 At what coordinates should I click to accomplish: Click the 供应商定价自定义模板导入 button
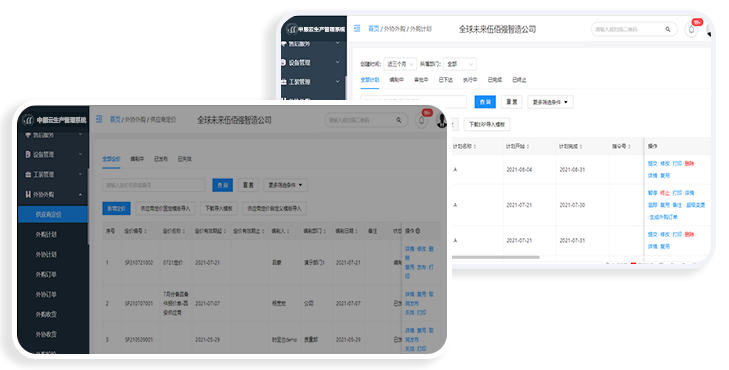pos(274,209)
